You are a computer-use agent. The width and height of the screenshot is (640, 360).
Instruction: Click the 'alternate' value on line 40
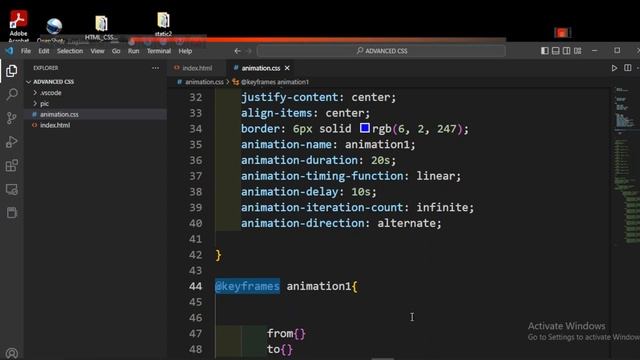[x=406, y=223]
